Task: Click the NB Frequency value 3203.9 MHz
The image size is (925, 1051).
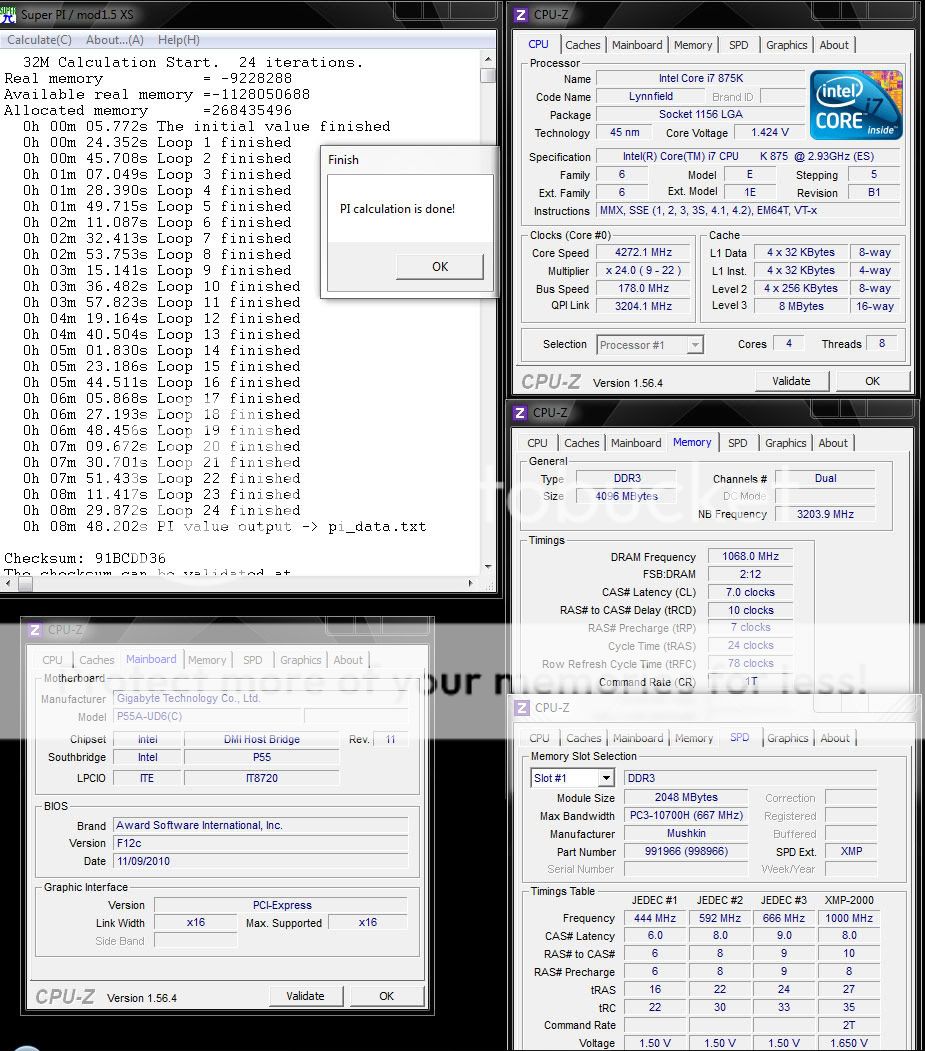Action: coord(825,514)
